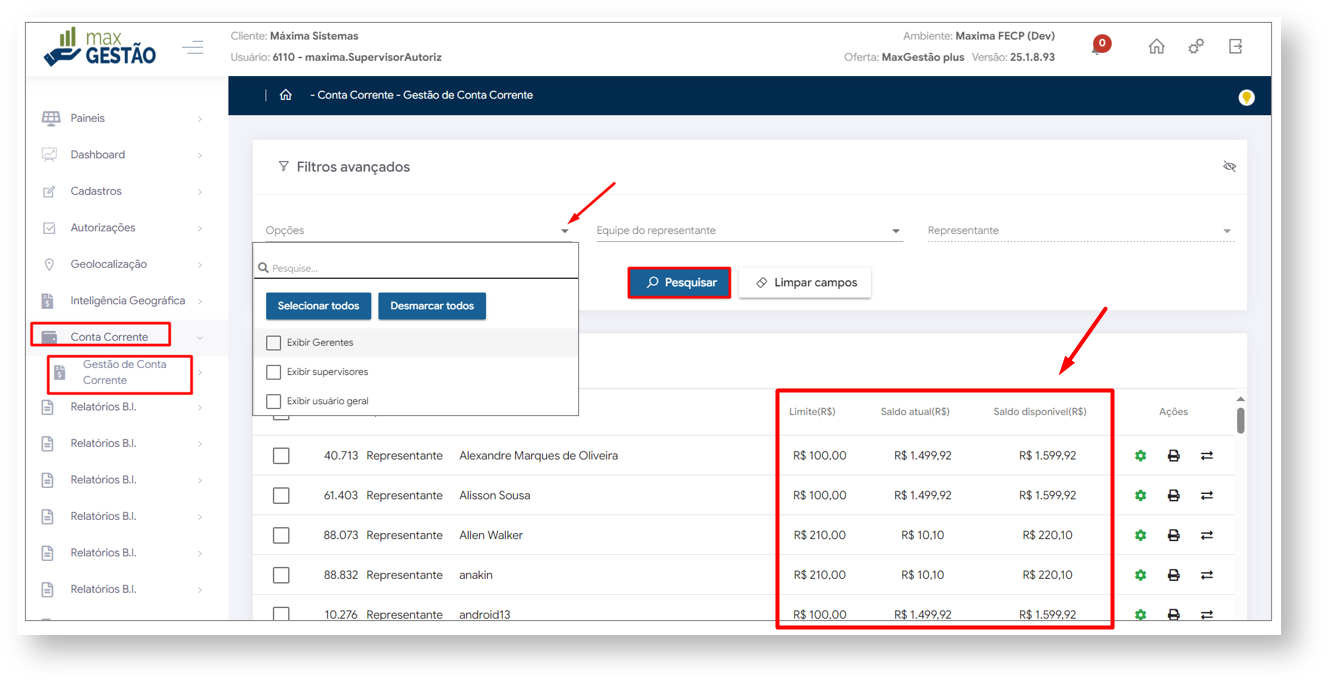This screenshot has height=683, width=1329.
Task: Open the Representante dropdown
Action: pyautogui.click(x=1079, y=231)
